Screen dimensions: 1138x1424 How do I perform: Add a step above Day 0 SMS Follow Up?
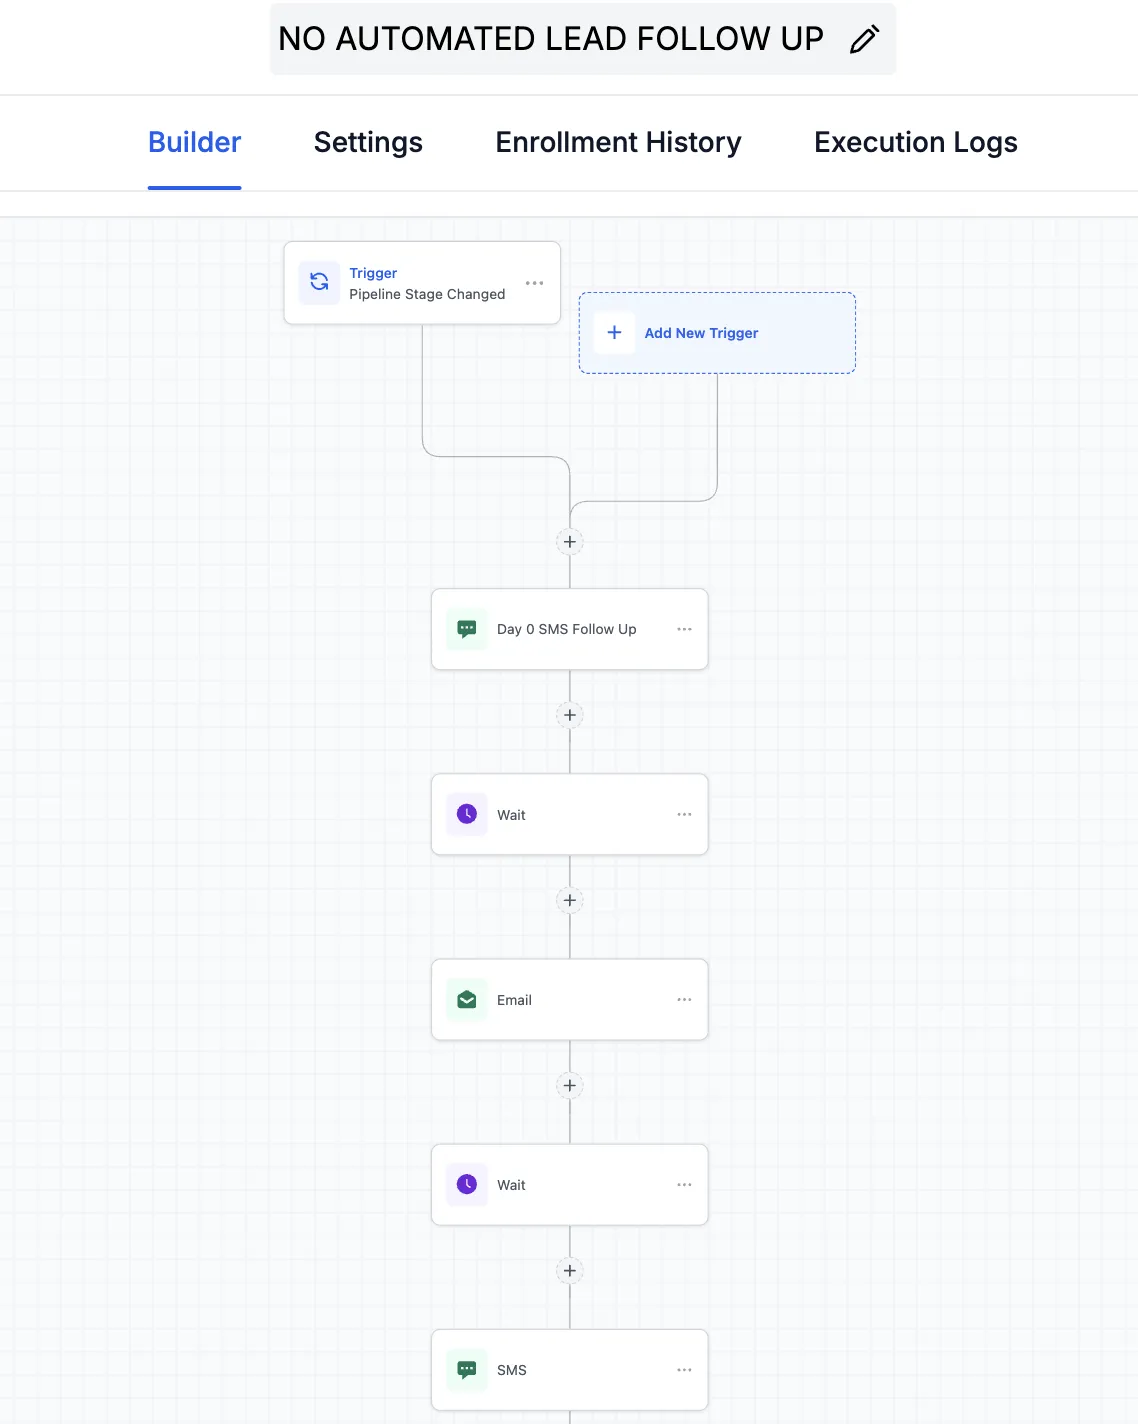pos(570,542)
